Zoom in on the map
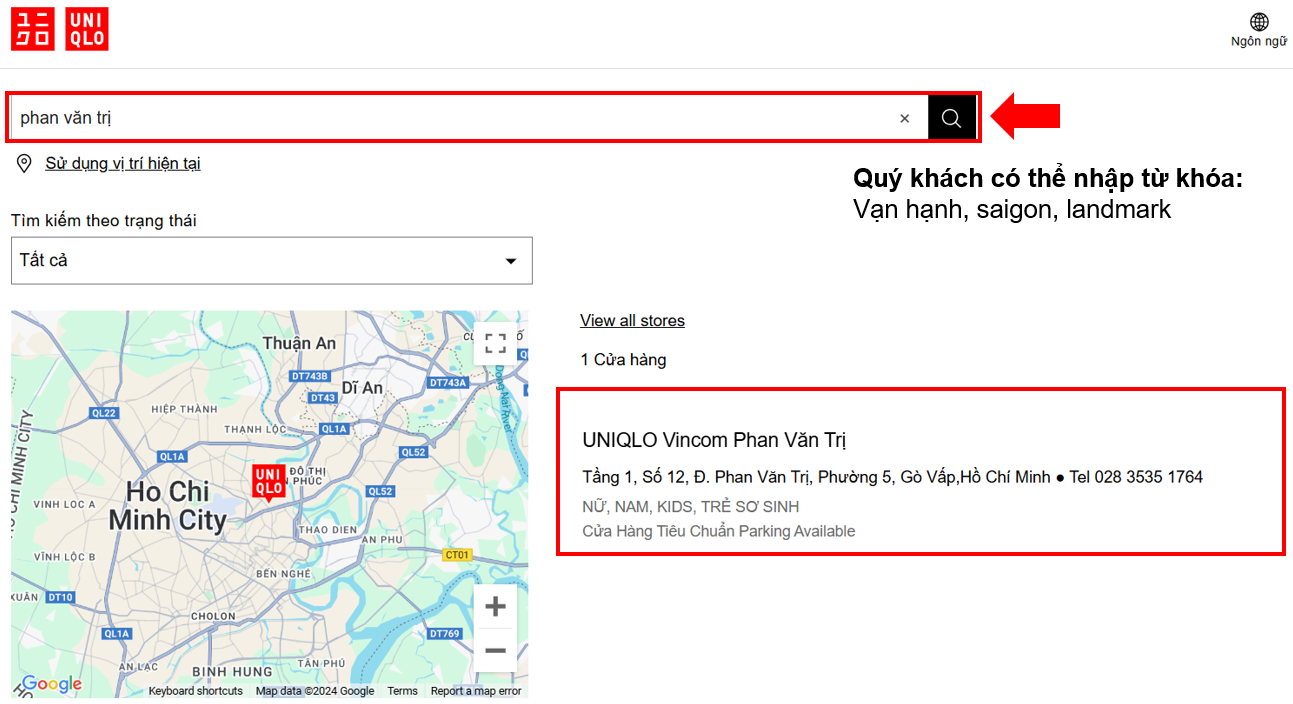Image resolution: width=1293 pixels, height=704 pixels. pyautogui.click(x=495, y=607)
